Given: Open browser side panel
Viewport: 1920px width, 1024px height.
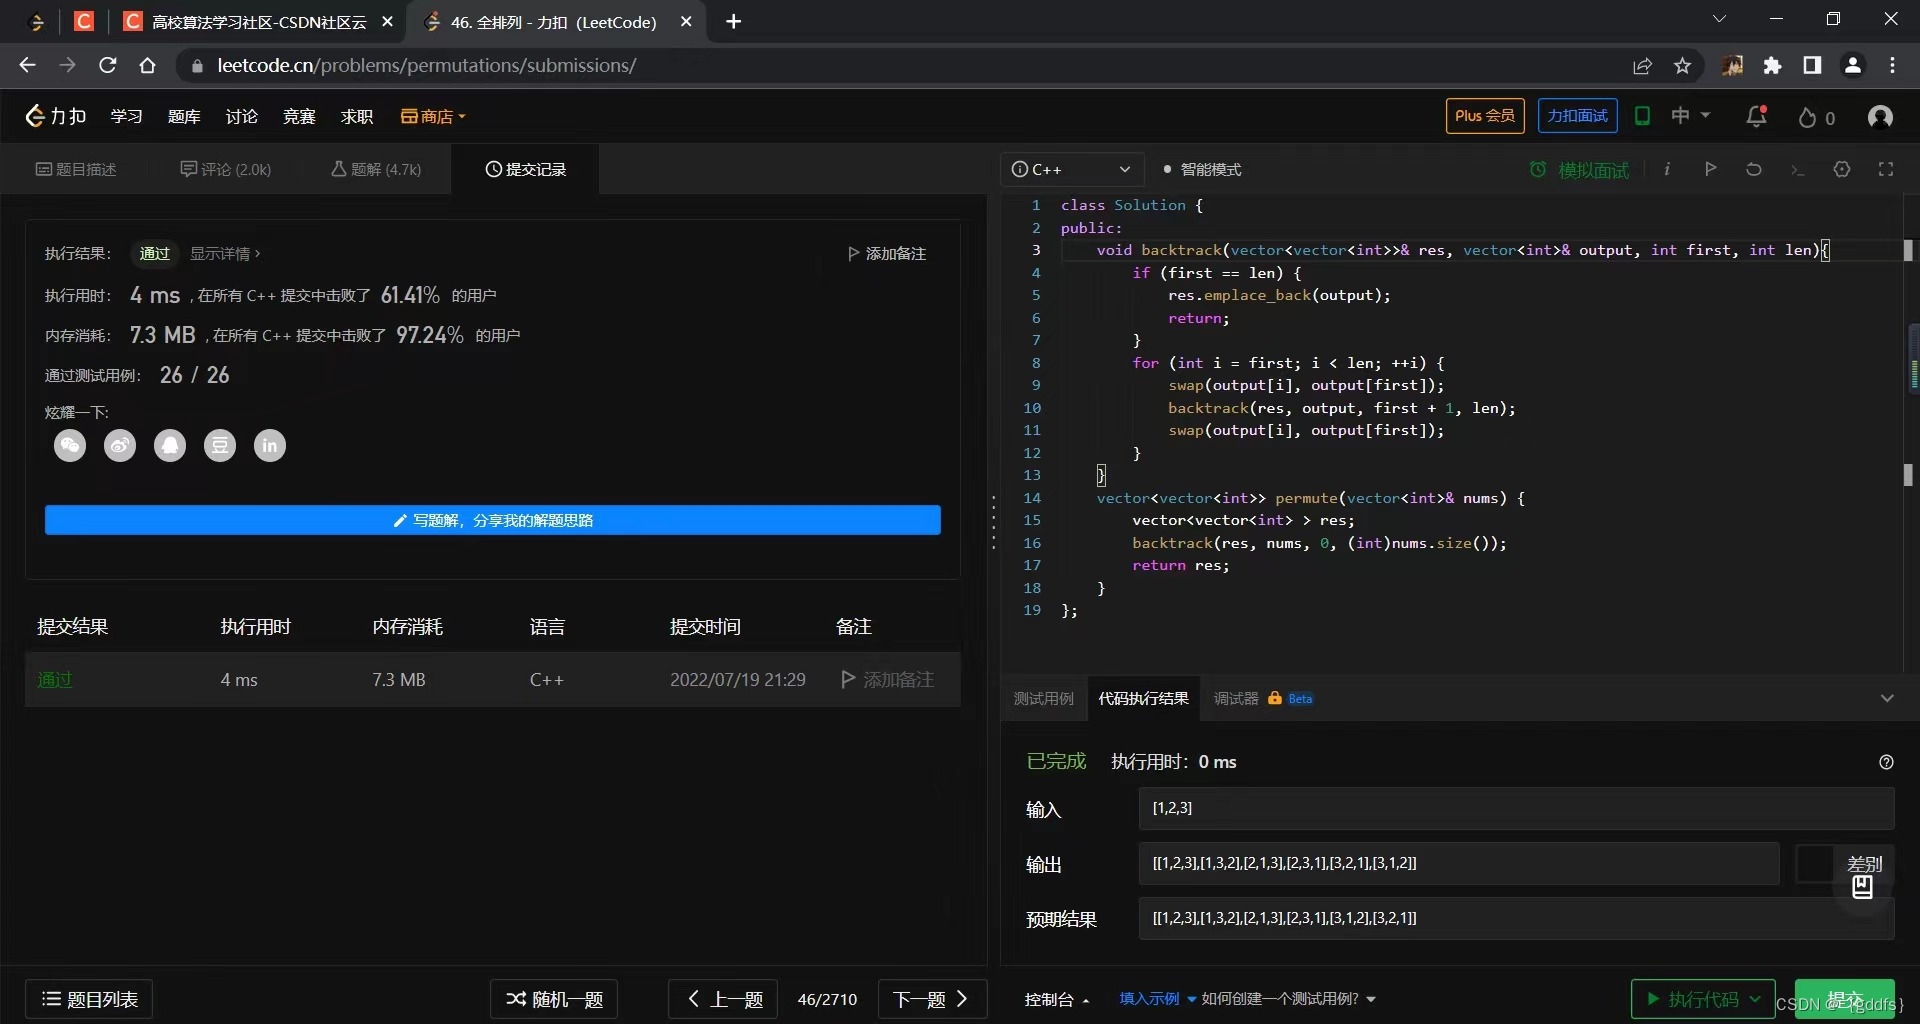Looking at the screenshot, I should 1812,66.
